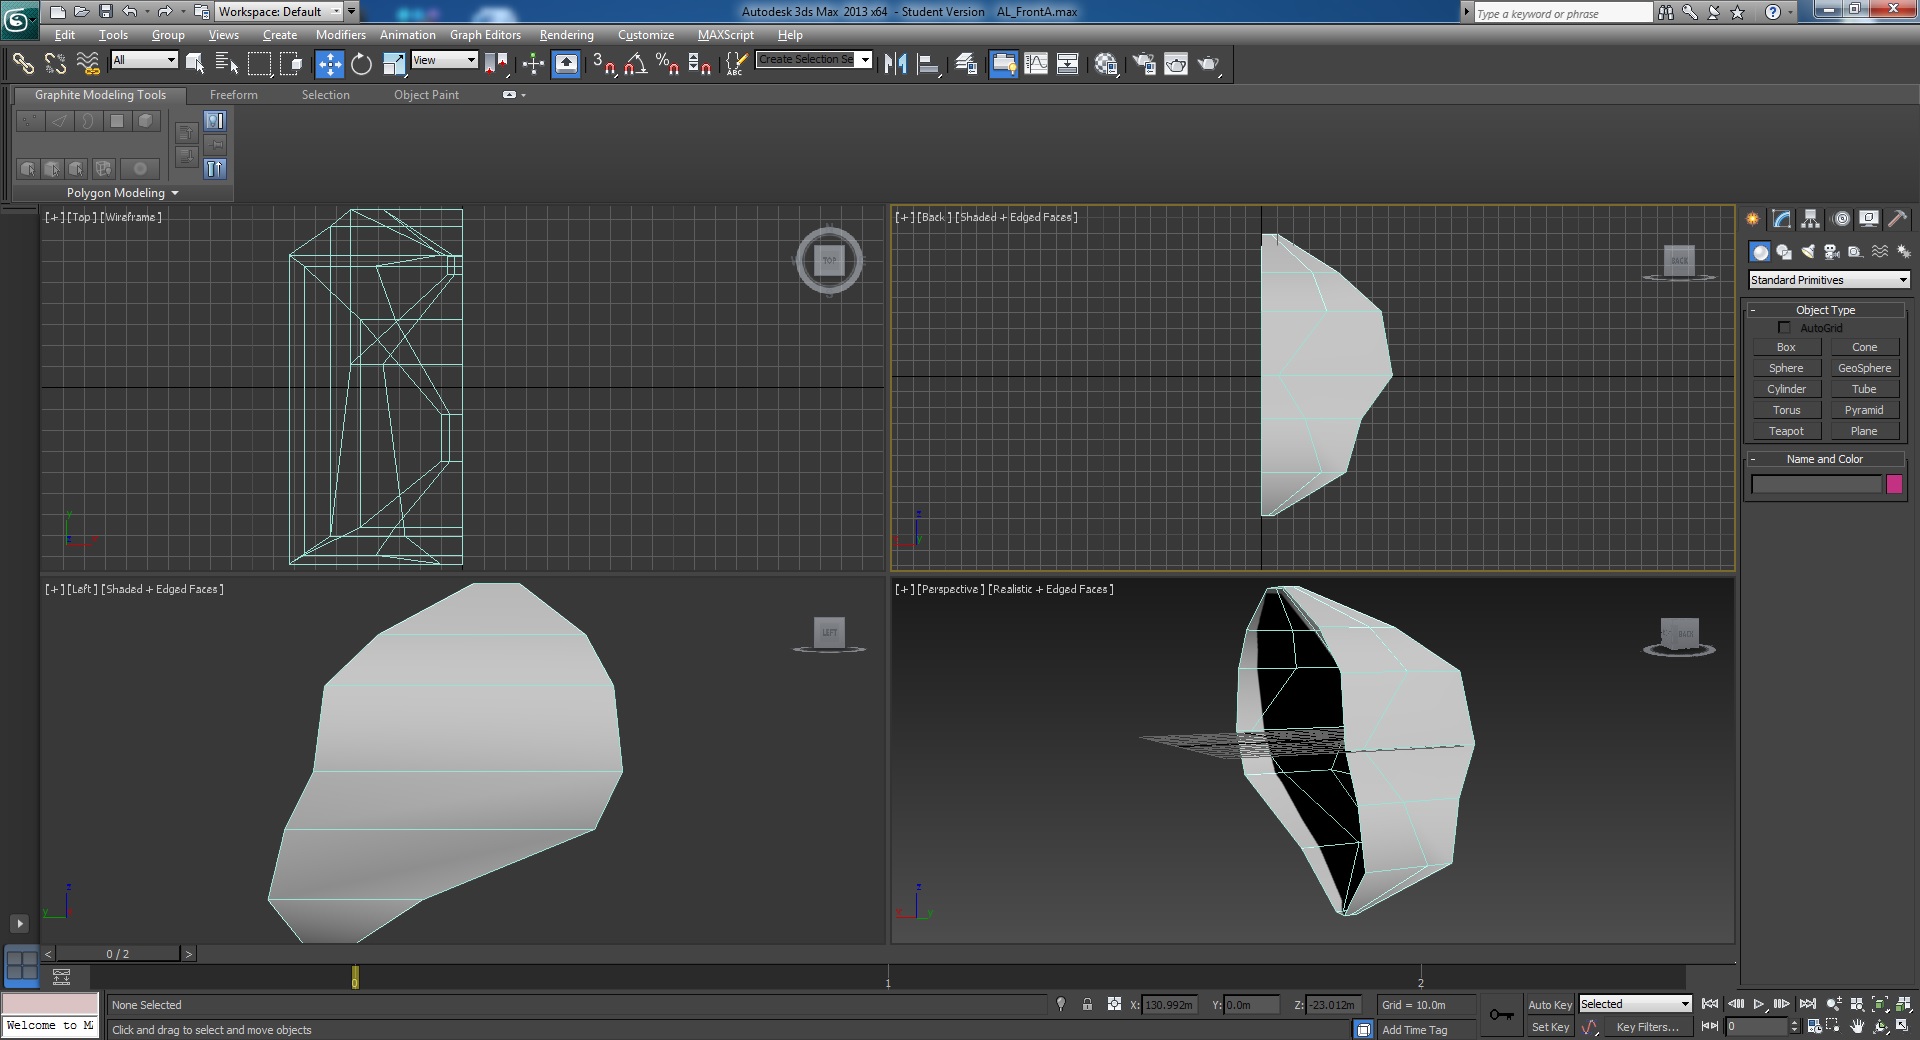
Task: Open the Cameras creation category
Action: 1830,252
